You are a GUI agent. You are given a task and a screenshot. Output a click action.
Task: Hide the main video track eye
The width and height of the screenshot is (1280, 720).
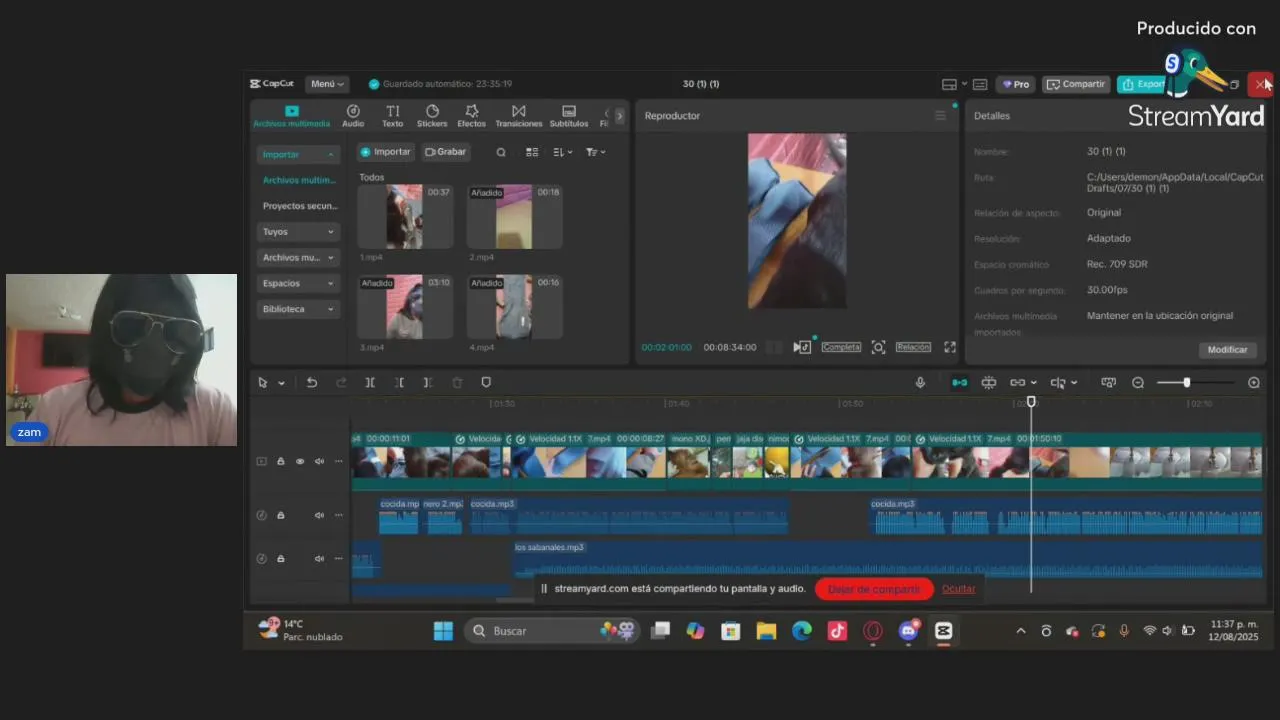click(x=300, y=462)
